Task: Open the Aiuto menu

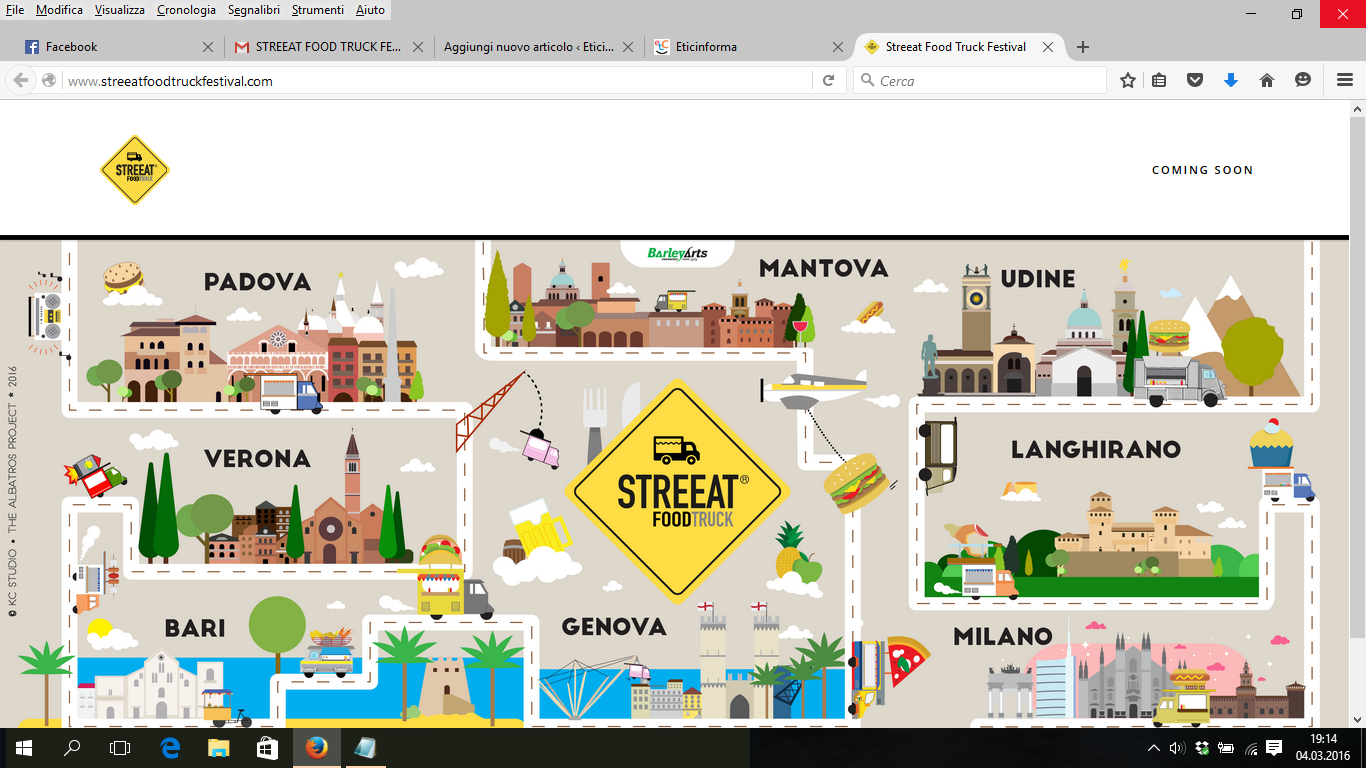Action: point(371,9)
